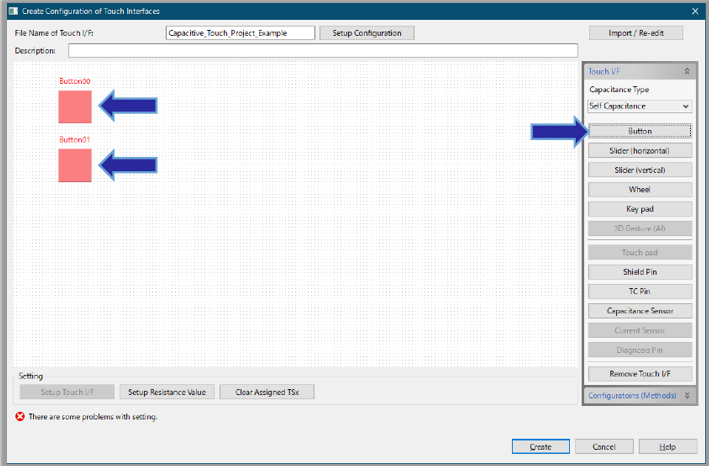The height and width of the screenshot is (466, 709).
Task: Click the 3D Gesture (AI) button
Action: pos(640,228)
